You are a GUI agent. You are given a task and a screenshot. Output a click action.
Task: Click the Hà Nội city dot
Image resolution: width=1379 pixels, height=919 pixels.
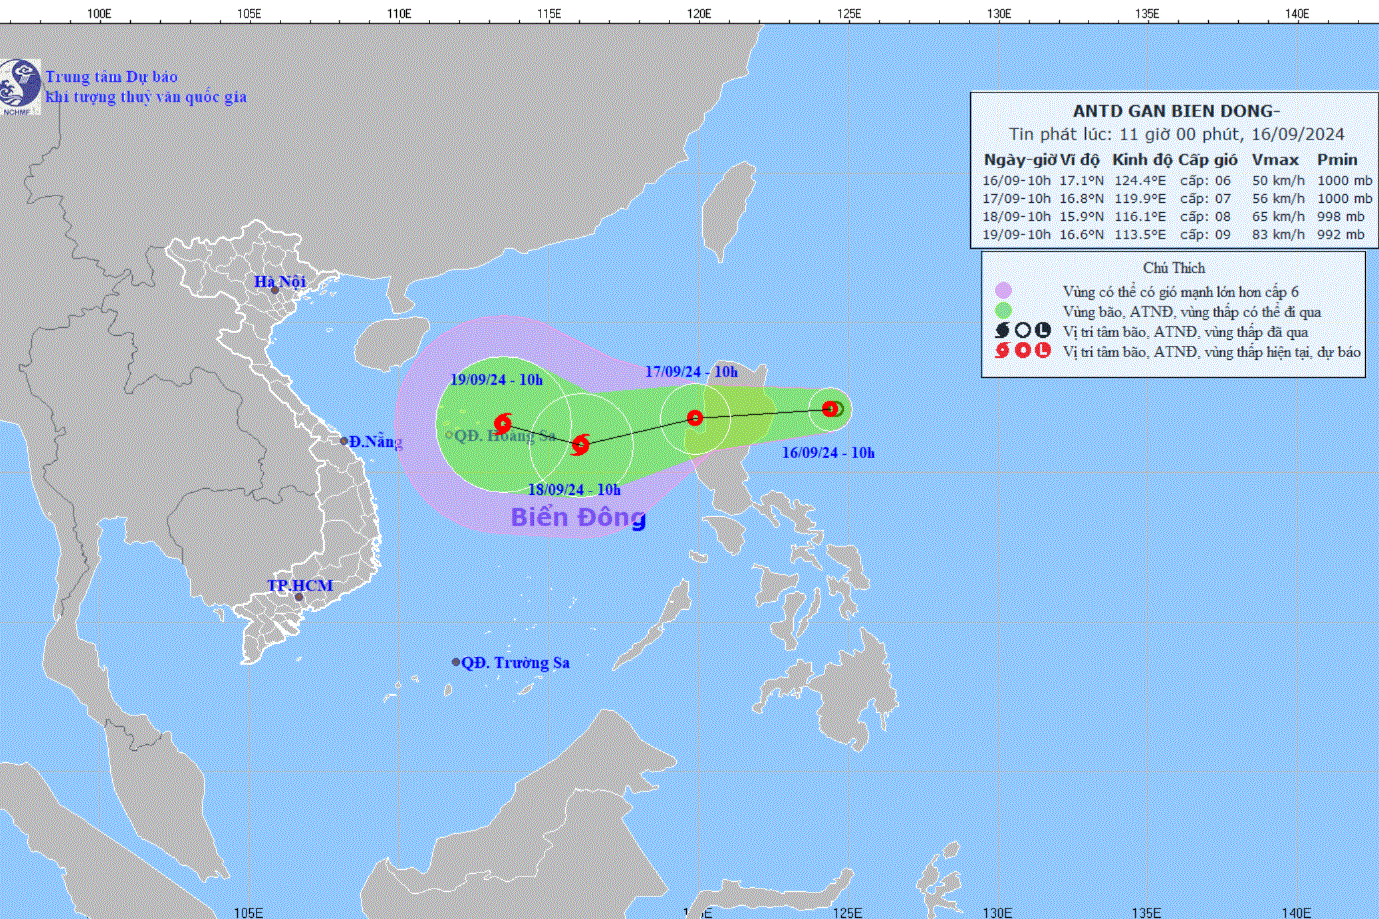pyautogui.click(x=274, y=290)
